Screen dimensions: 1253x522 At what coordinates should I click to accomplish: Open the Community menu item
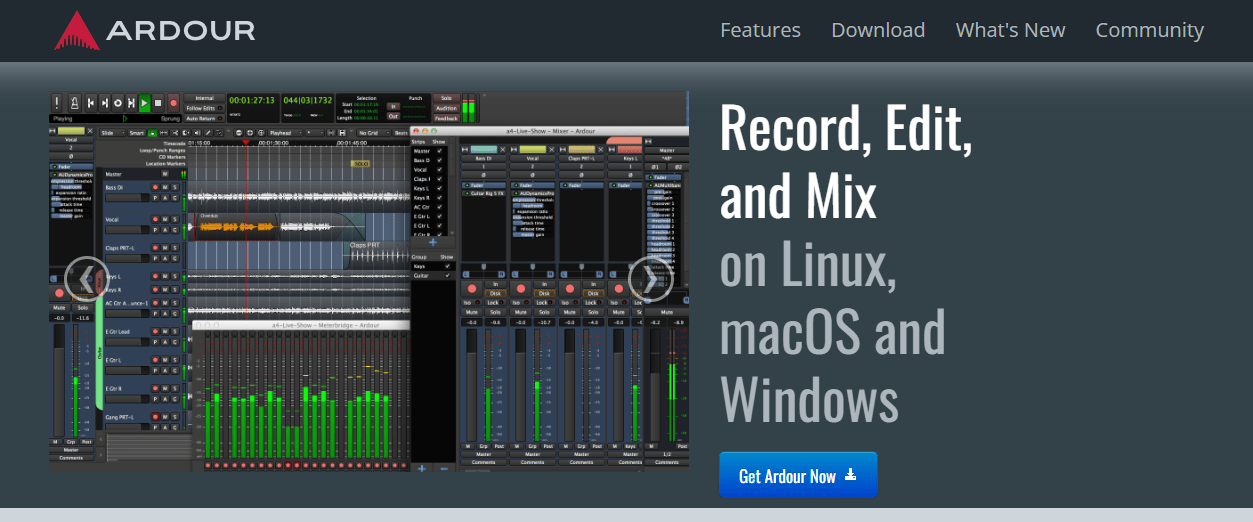(1149, 30)
